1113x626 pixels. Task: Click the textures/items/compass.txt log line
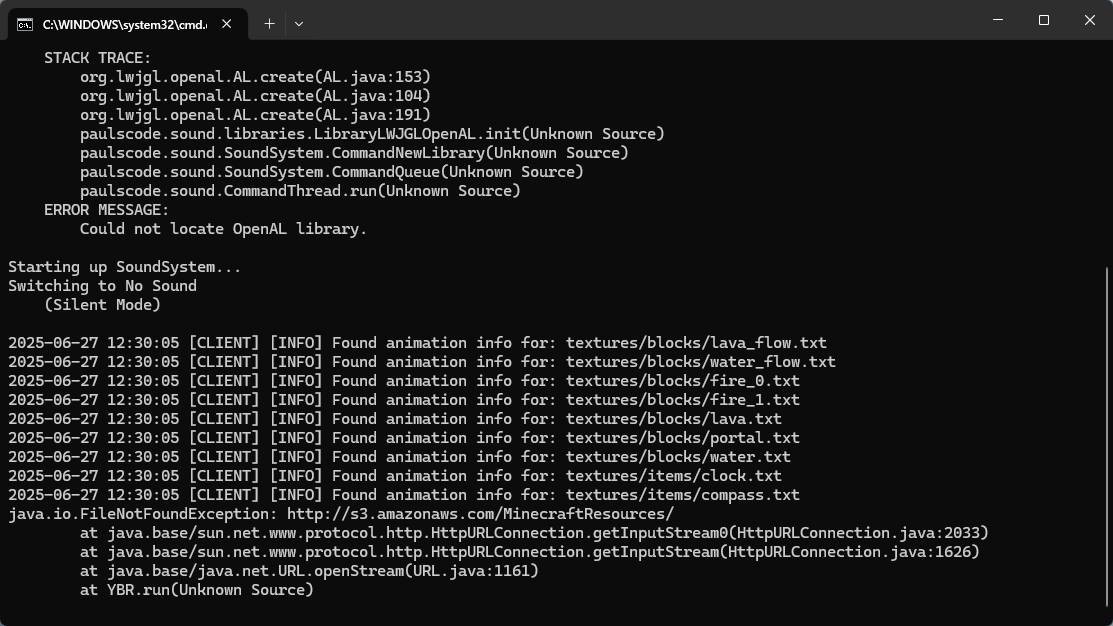pyautogui.click(x=404, y=495)
